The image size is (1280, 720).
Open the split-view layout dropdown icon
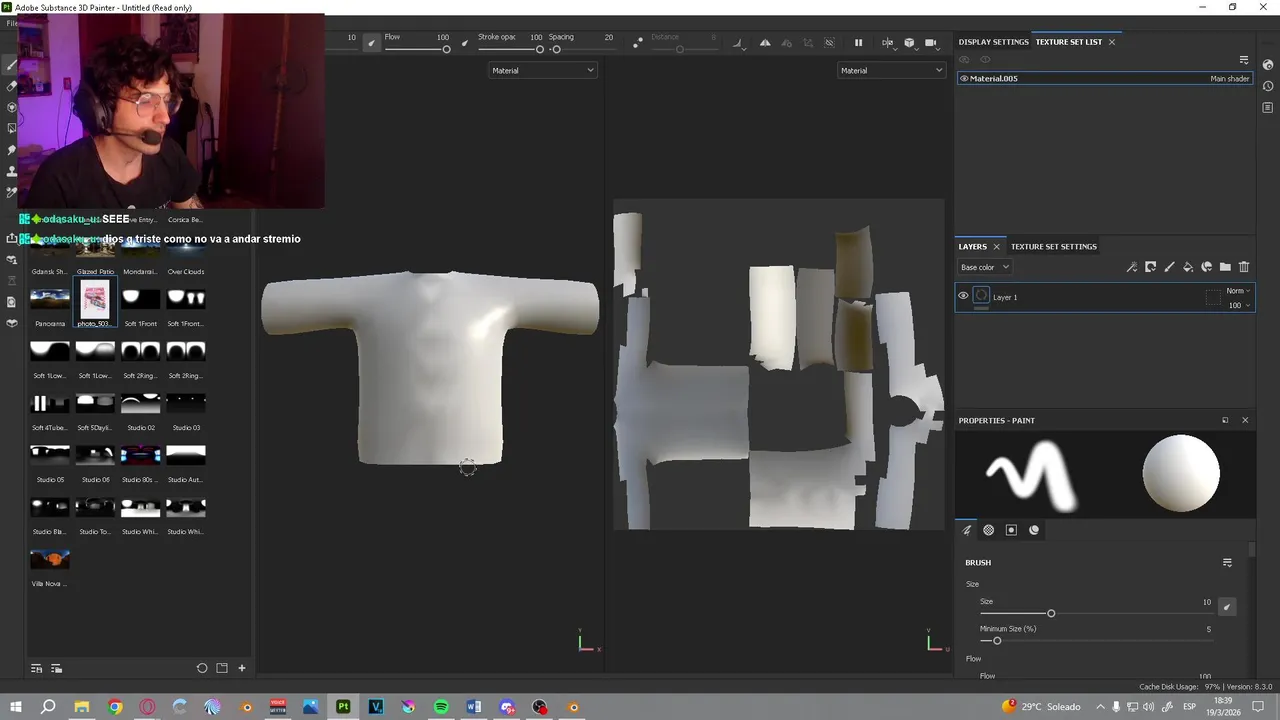[887, 43]
